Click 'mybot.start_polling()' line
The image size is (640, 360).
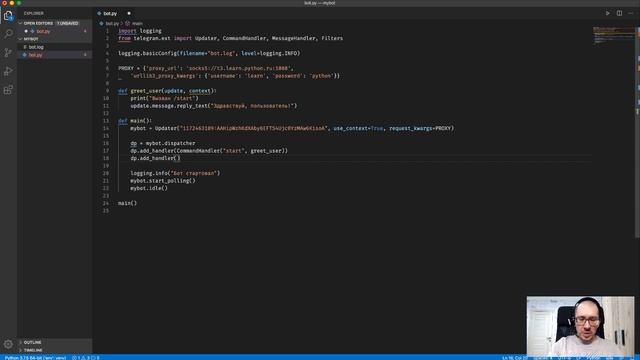[x=163, y=181]
